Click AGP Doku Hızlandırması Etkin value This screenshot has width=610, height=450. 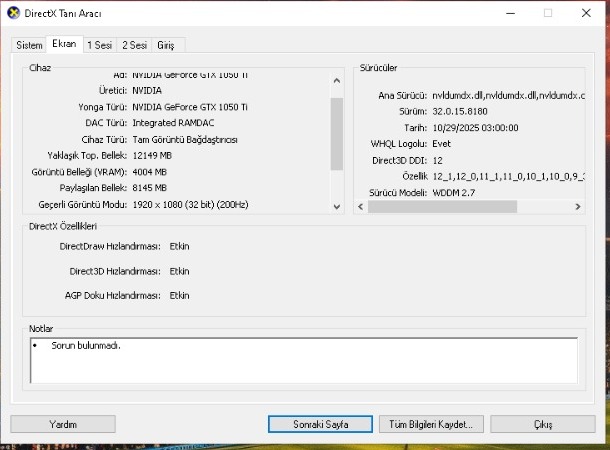pyautogui.click(x=179, y=296)
